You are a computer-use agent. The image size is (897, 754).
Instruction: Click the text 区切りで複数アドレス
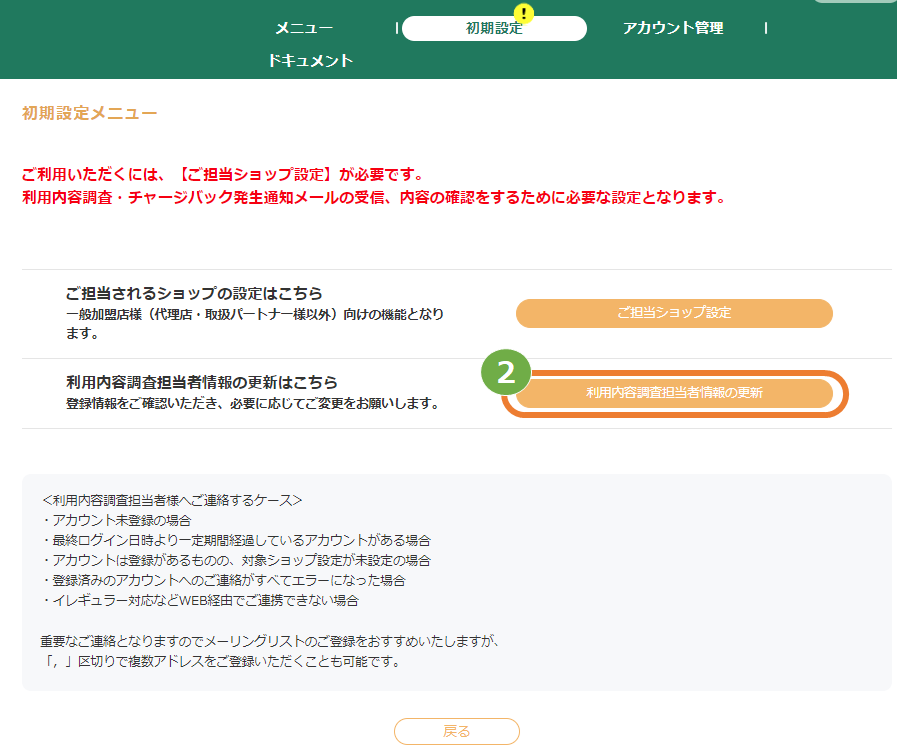pos(140,661)
